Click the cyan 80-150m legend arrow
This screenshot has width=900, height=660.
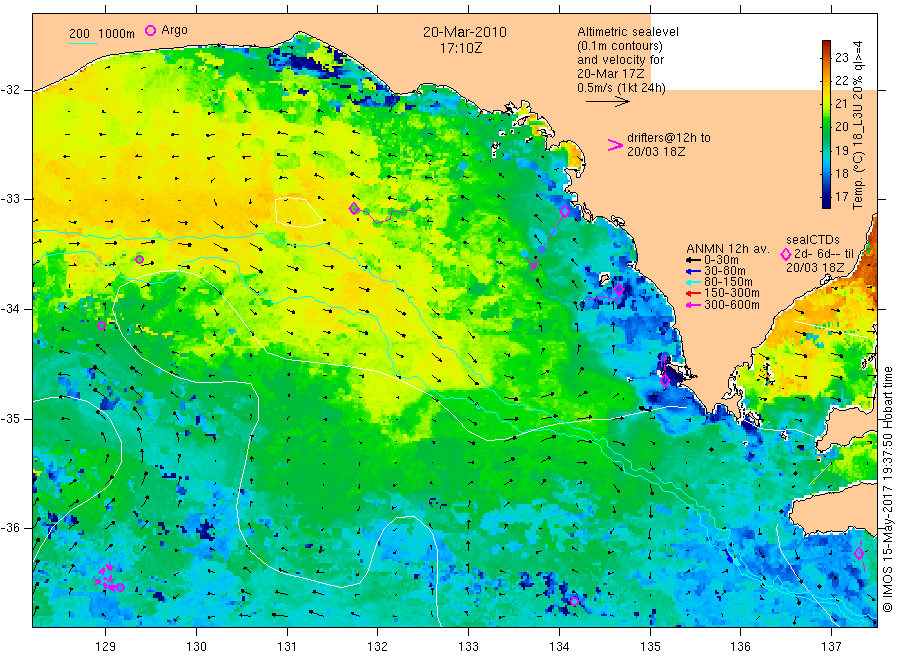pyautogui.click(x=694, y=282)
